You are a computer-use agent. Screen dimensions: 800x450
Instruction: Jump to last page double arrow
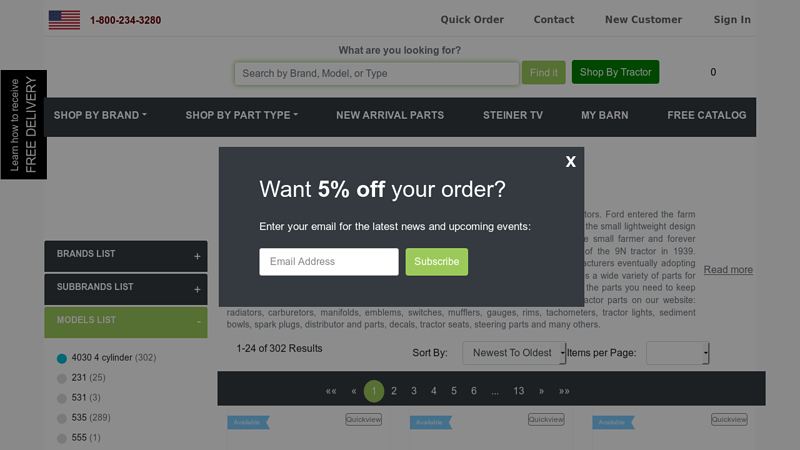[x=564, y=391]
